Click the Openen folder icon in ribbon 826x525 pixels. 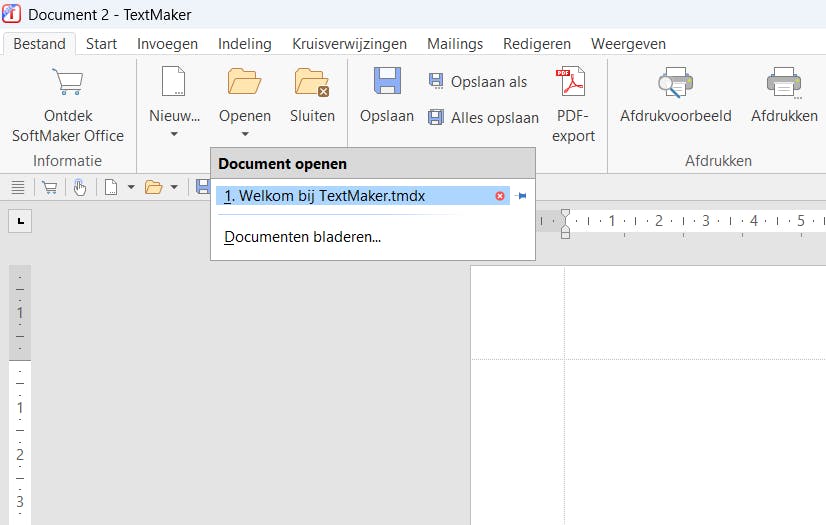tap(244, 82)
